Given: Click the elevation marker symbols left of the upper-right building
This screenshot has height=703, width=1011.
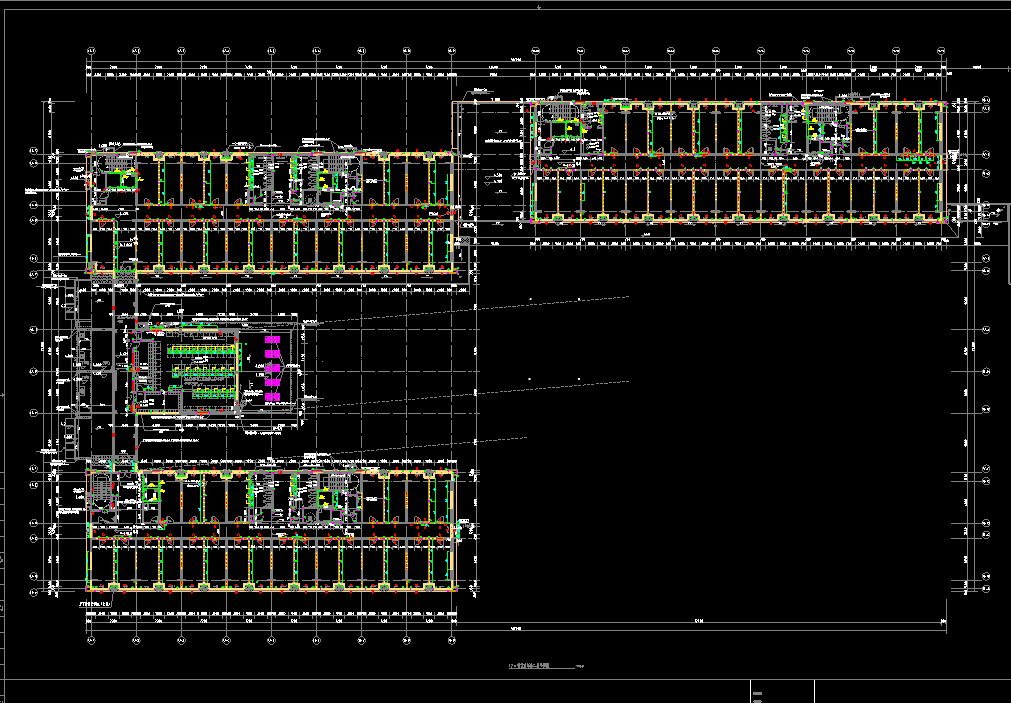Looking at the screenshot, I should pos(497,178).
